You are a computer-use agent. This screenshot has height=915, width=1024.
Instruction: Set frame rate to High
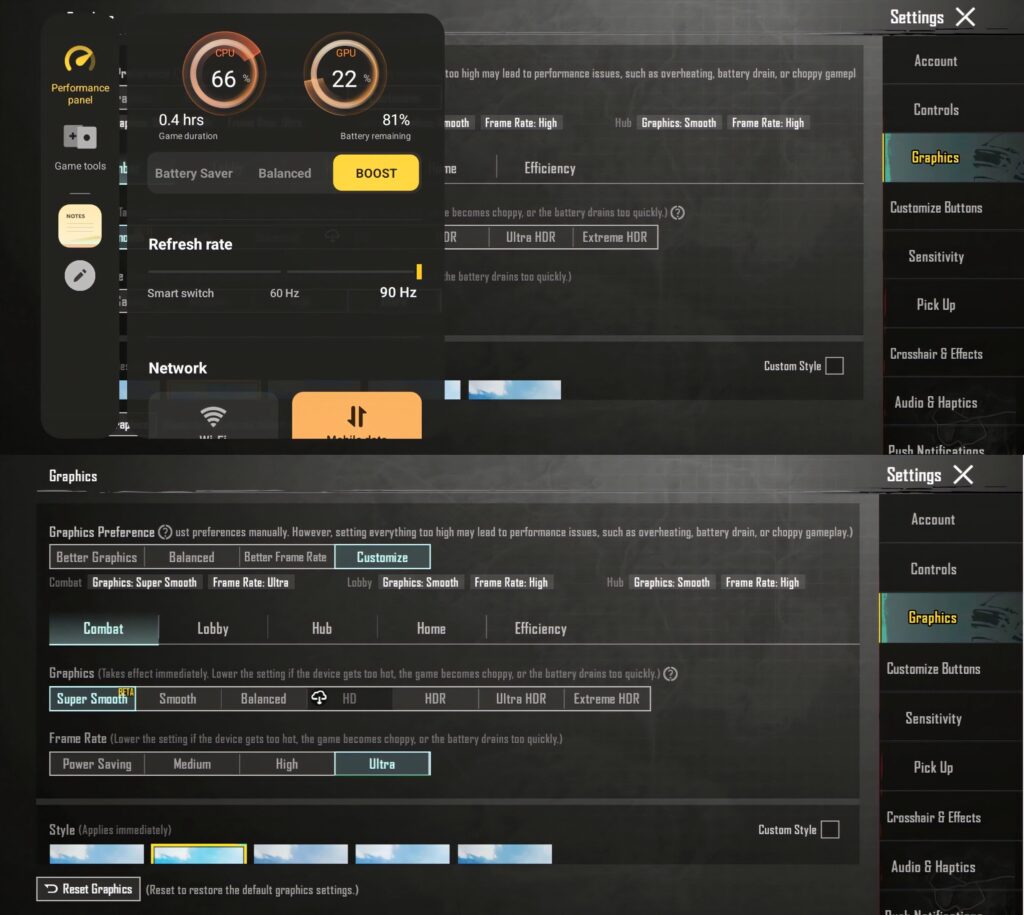click(286, 764)
